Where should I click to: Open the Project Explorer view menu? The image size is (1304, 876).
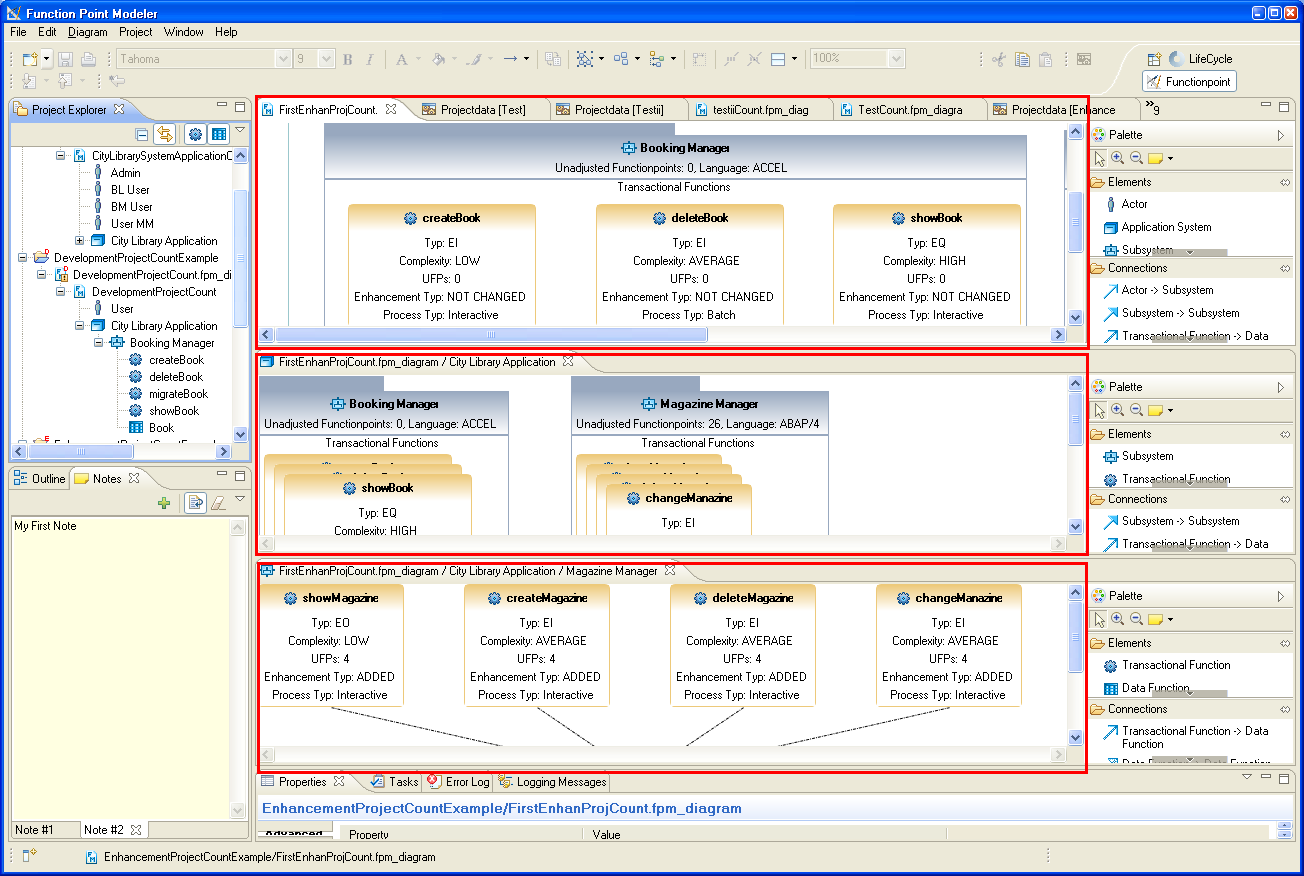point(240,130)
